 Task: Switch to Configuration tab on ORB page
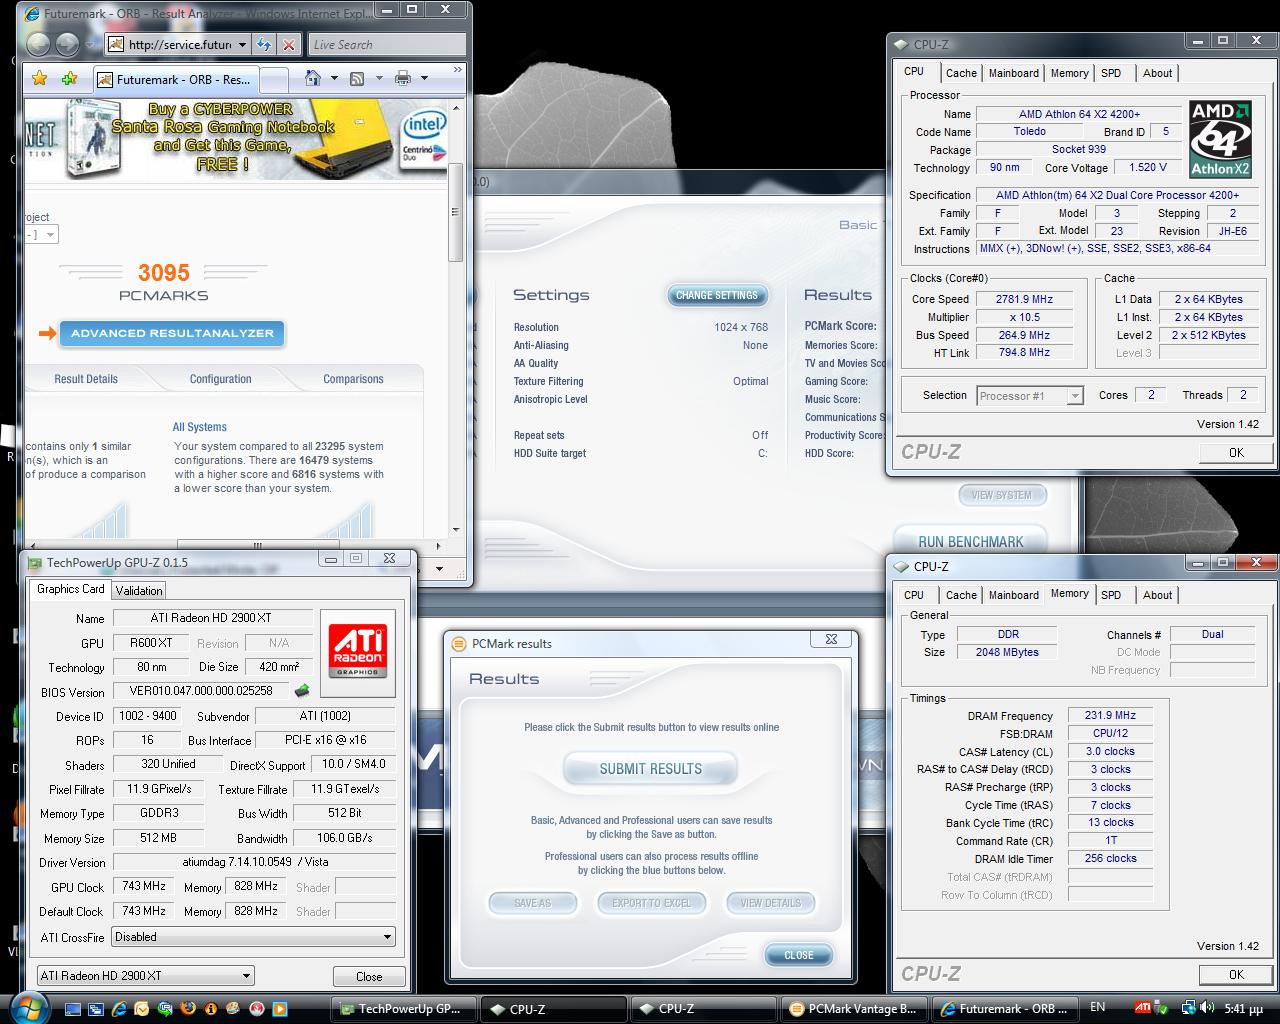tap(221, 379)
